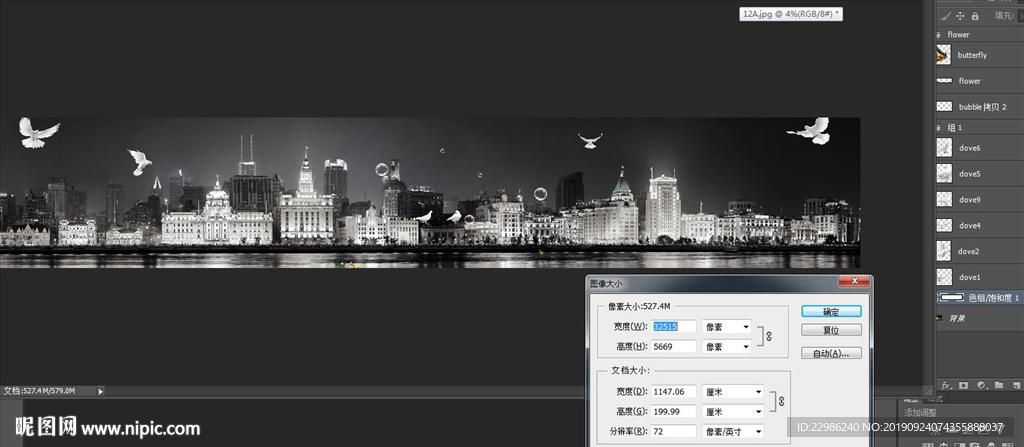The width and height of the screenshot is (1024, 447).
Task: Open the document width 厘米 unit dropdown
Action: [x=733, y=391]
